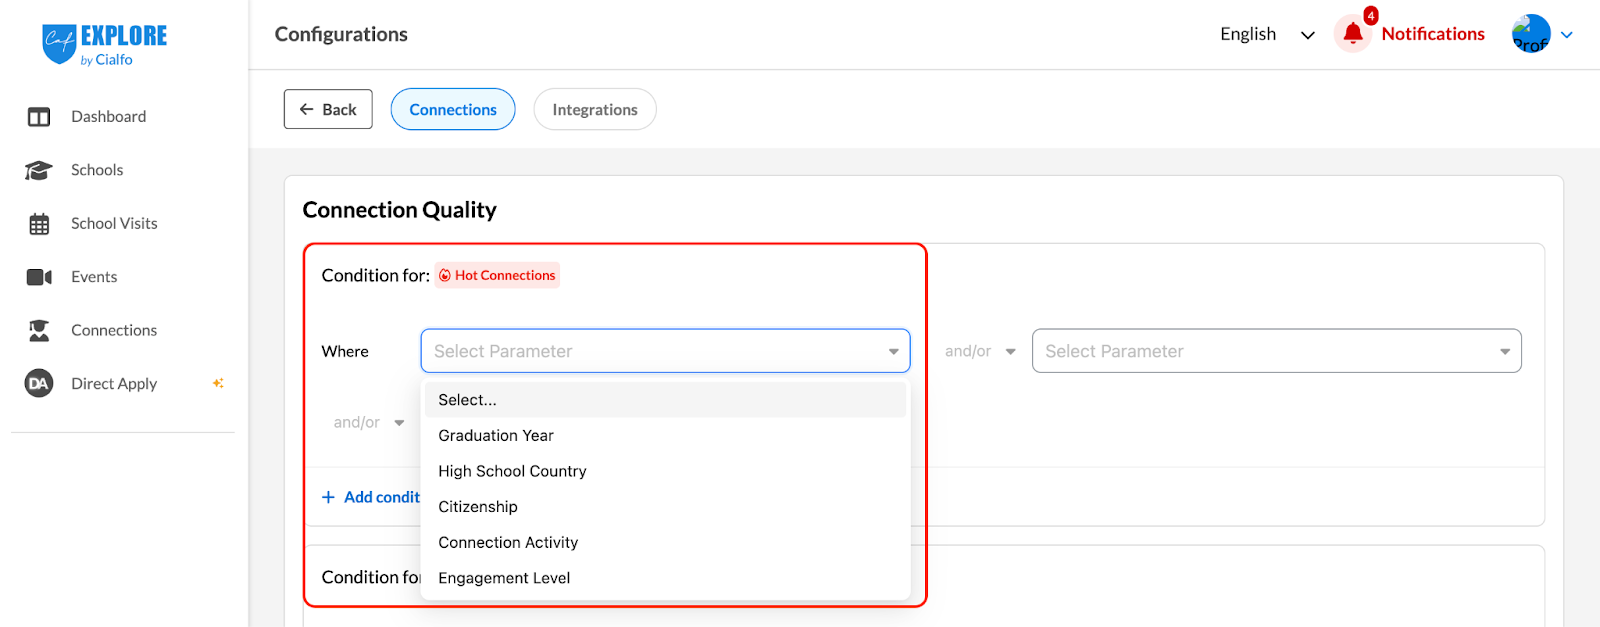Open English language dropdown
This screenshot has width=1600, height=627.
pos(1267,34)
